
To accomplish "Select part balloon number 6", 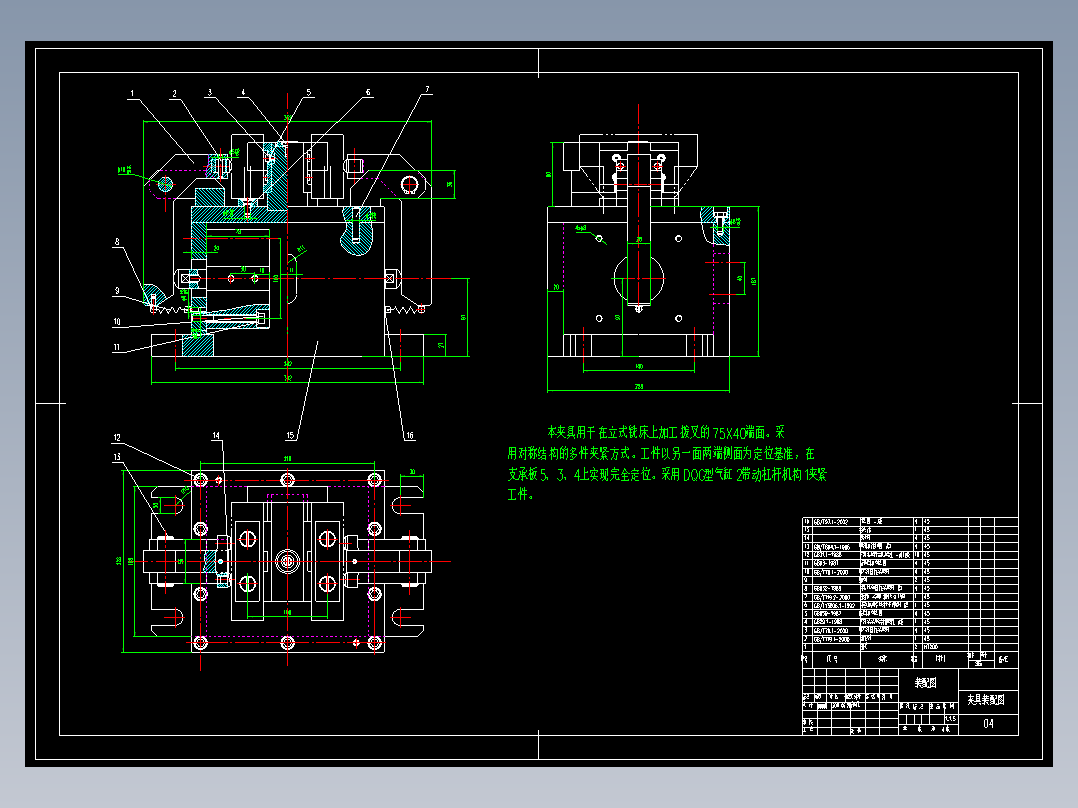I will coord(368,92).
